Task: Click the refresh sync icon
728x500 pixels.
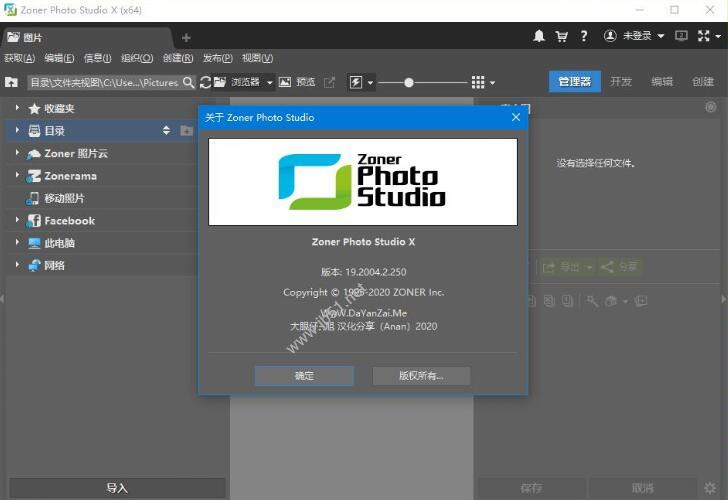Action: pyautogui.click(x=205, y=82)
